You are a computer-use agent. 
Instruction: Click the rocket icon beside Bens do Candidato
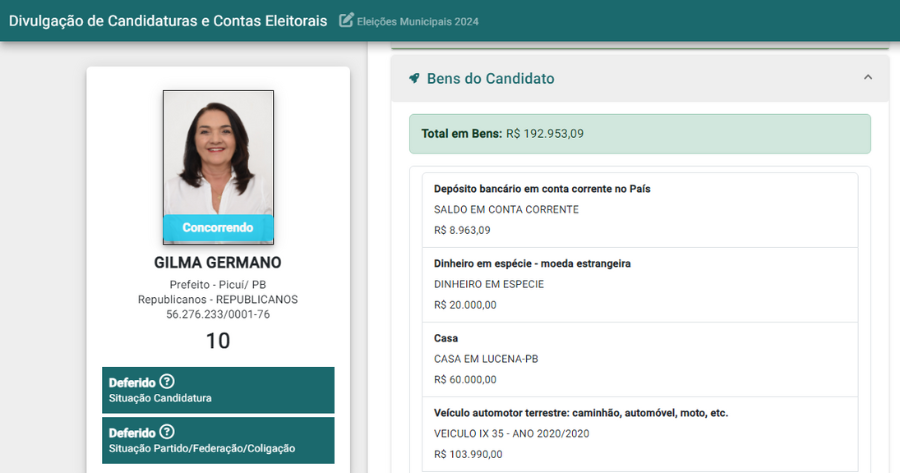click(414, 78)
